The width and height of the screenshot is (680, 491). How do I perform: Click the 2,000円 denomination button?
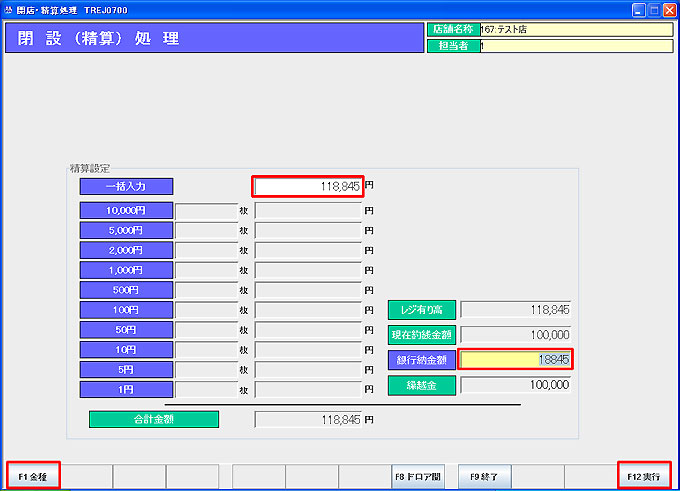[126, 250]
